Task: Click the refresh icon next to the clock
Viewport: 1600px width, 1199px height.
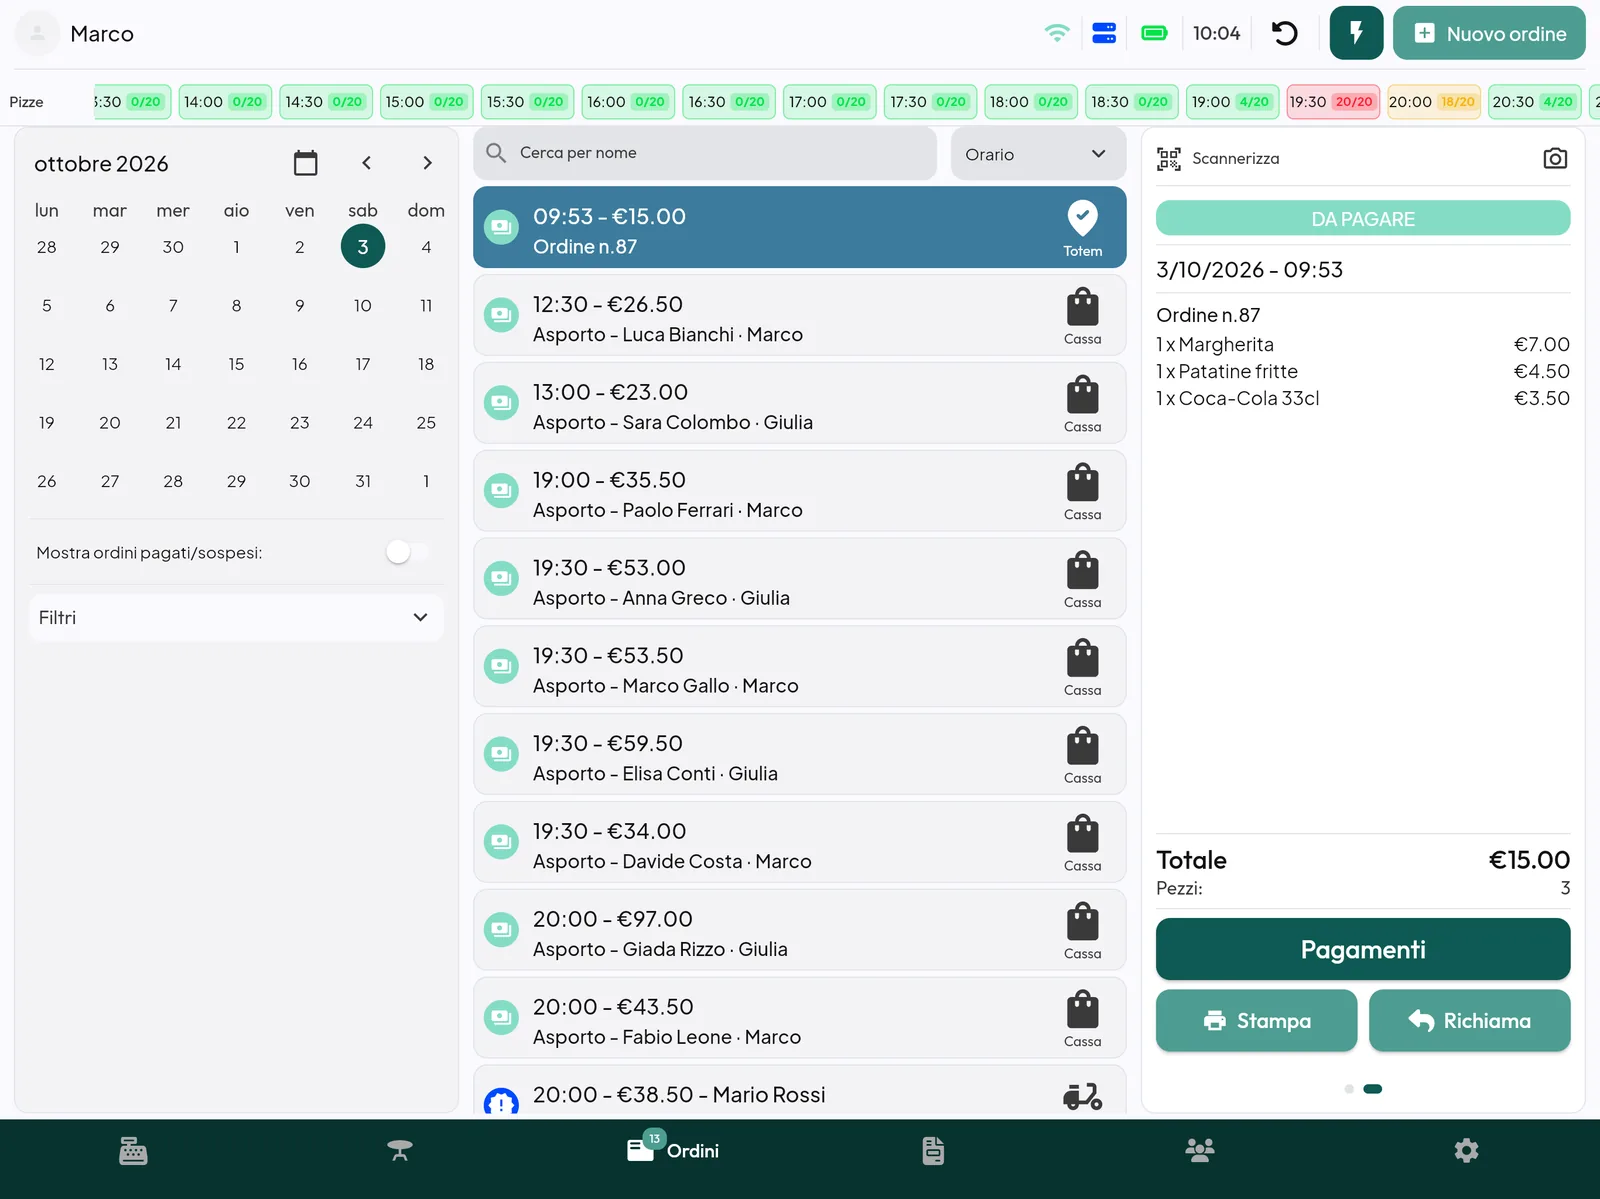Action: tap(1285, 33)
